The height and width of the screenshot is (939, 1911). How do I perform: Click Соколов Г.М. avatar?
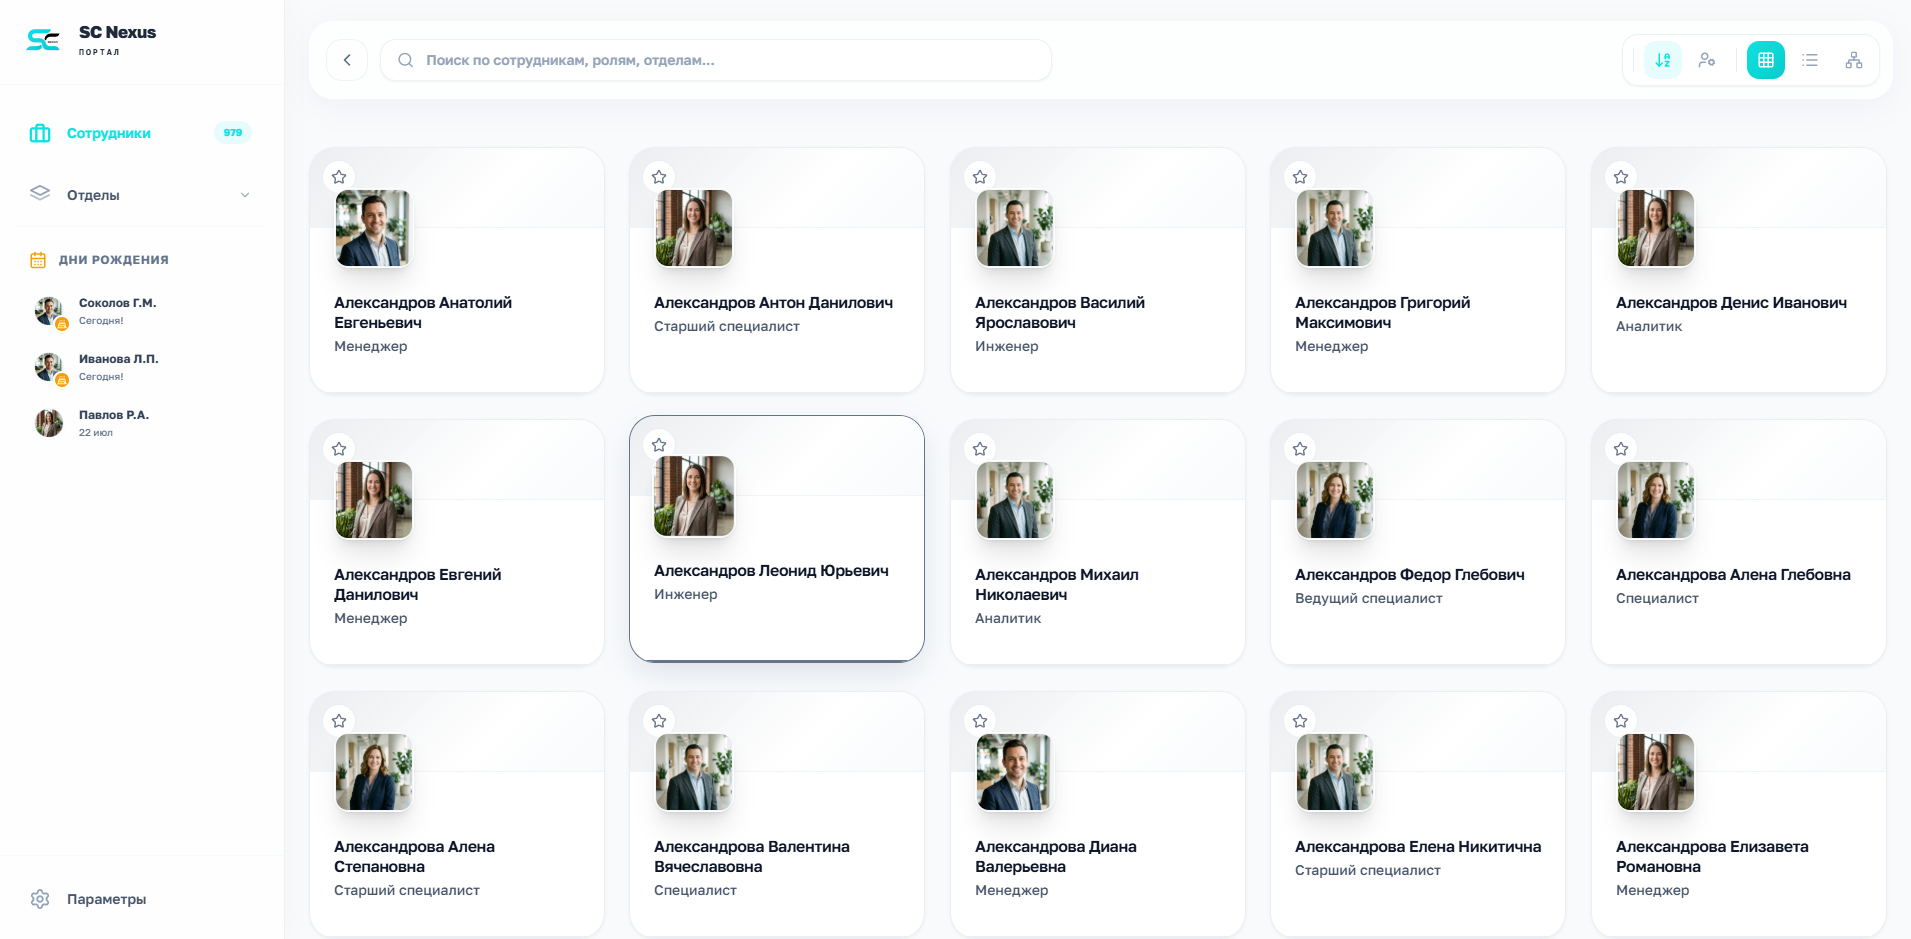pos(49,311)
